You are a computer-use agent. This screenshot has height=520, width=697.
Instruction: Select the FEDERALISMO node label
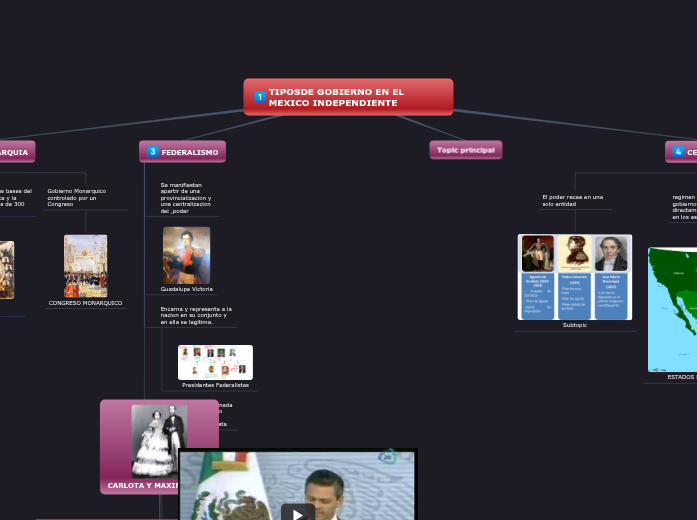pyautogui.click(x=189, y=152)
